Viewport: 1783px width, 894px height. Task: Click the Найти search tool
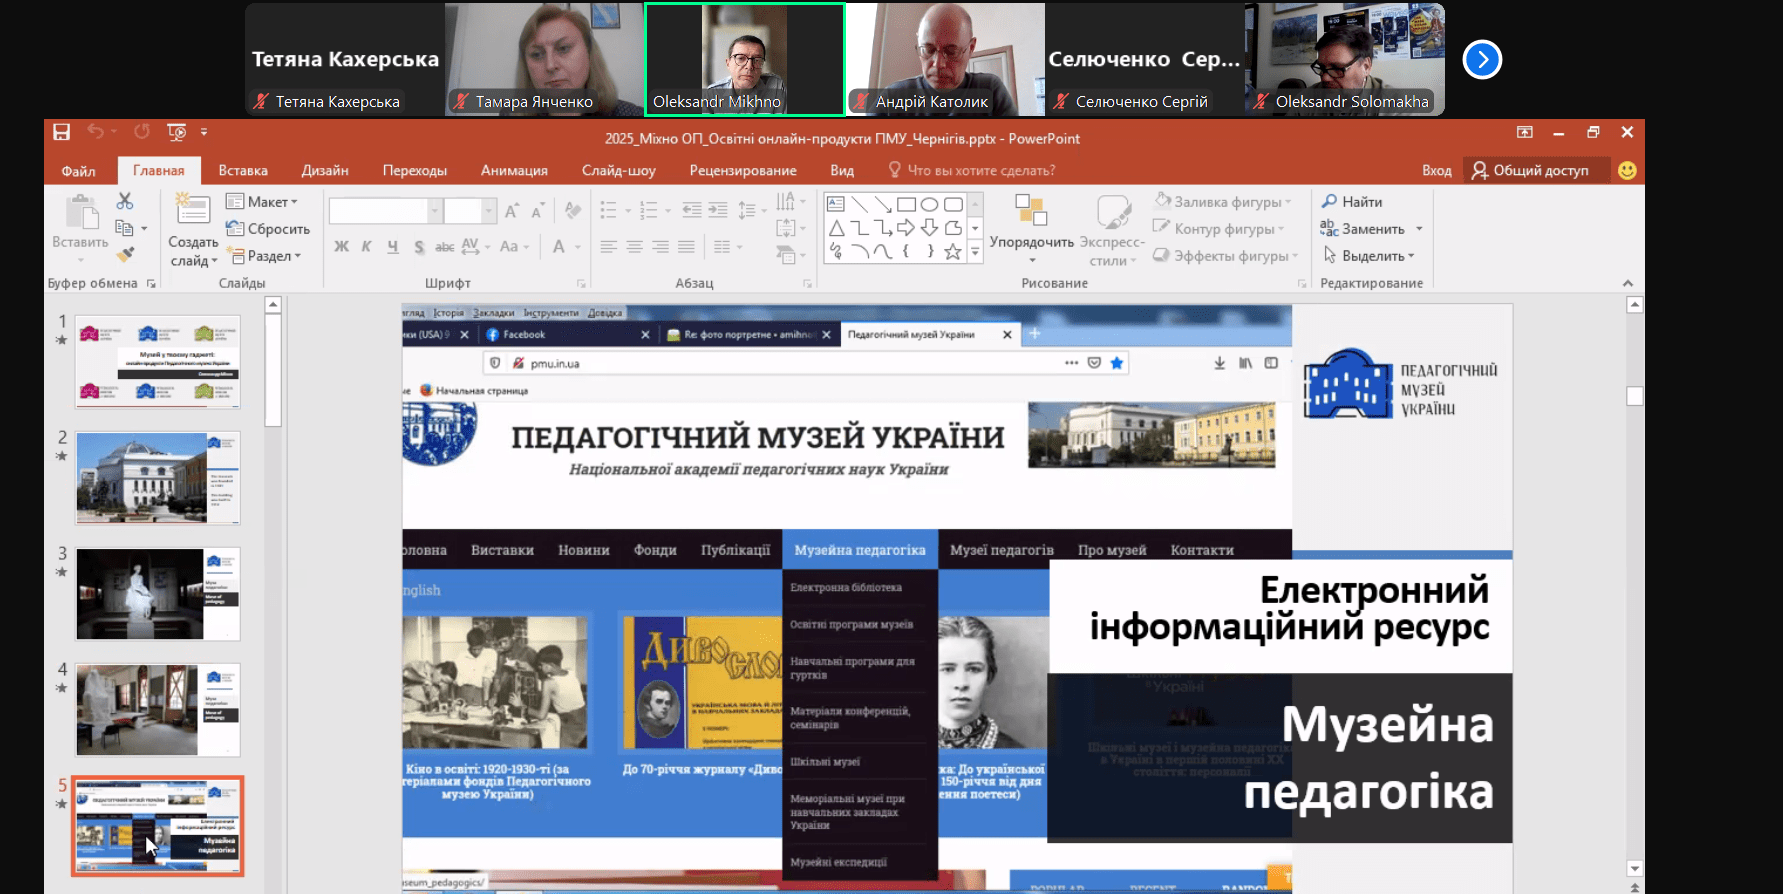(1352, 202)
